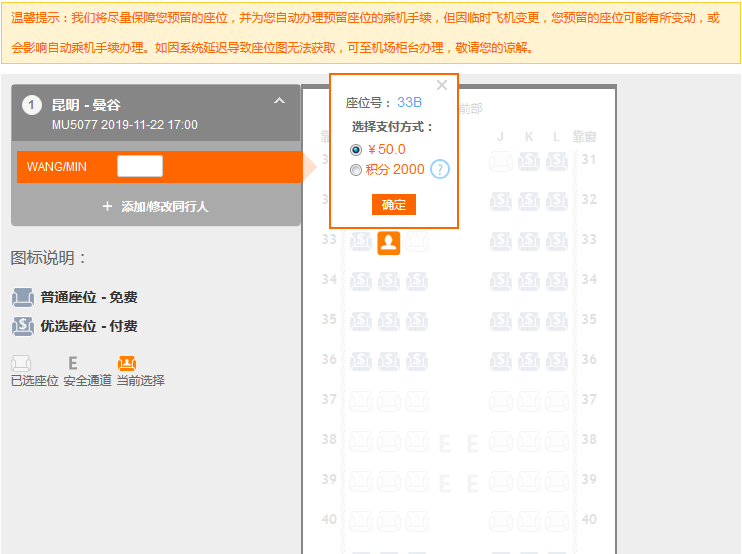The width and height of the screenshot is (742, 554).
Task: Select the ¥50.0 payment radio button
Action: pyautogui.click(x=356, y=150)
